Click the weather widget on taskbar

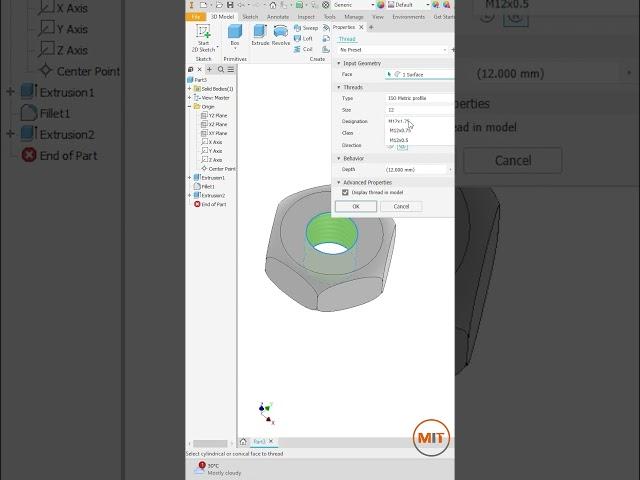218,469
